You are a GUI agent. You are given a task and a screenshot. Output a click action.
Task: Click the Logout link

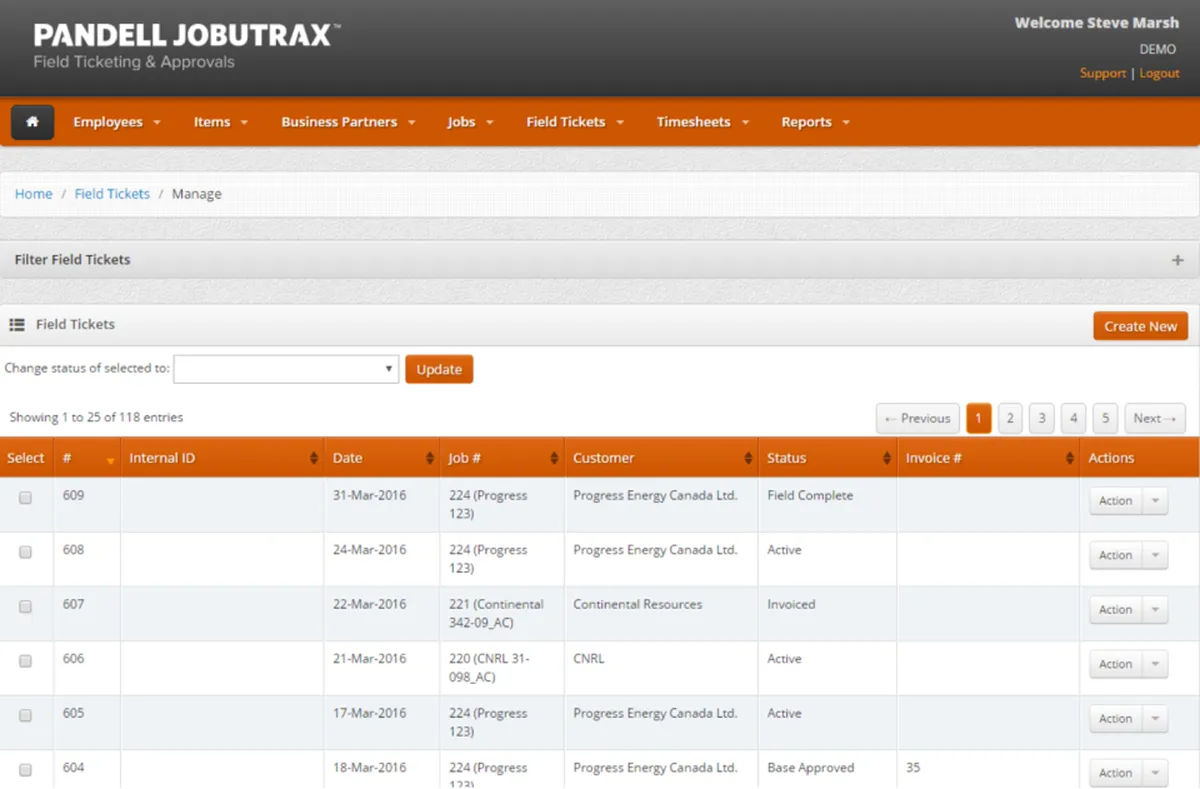(1159, 73)
